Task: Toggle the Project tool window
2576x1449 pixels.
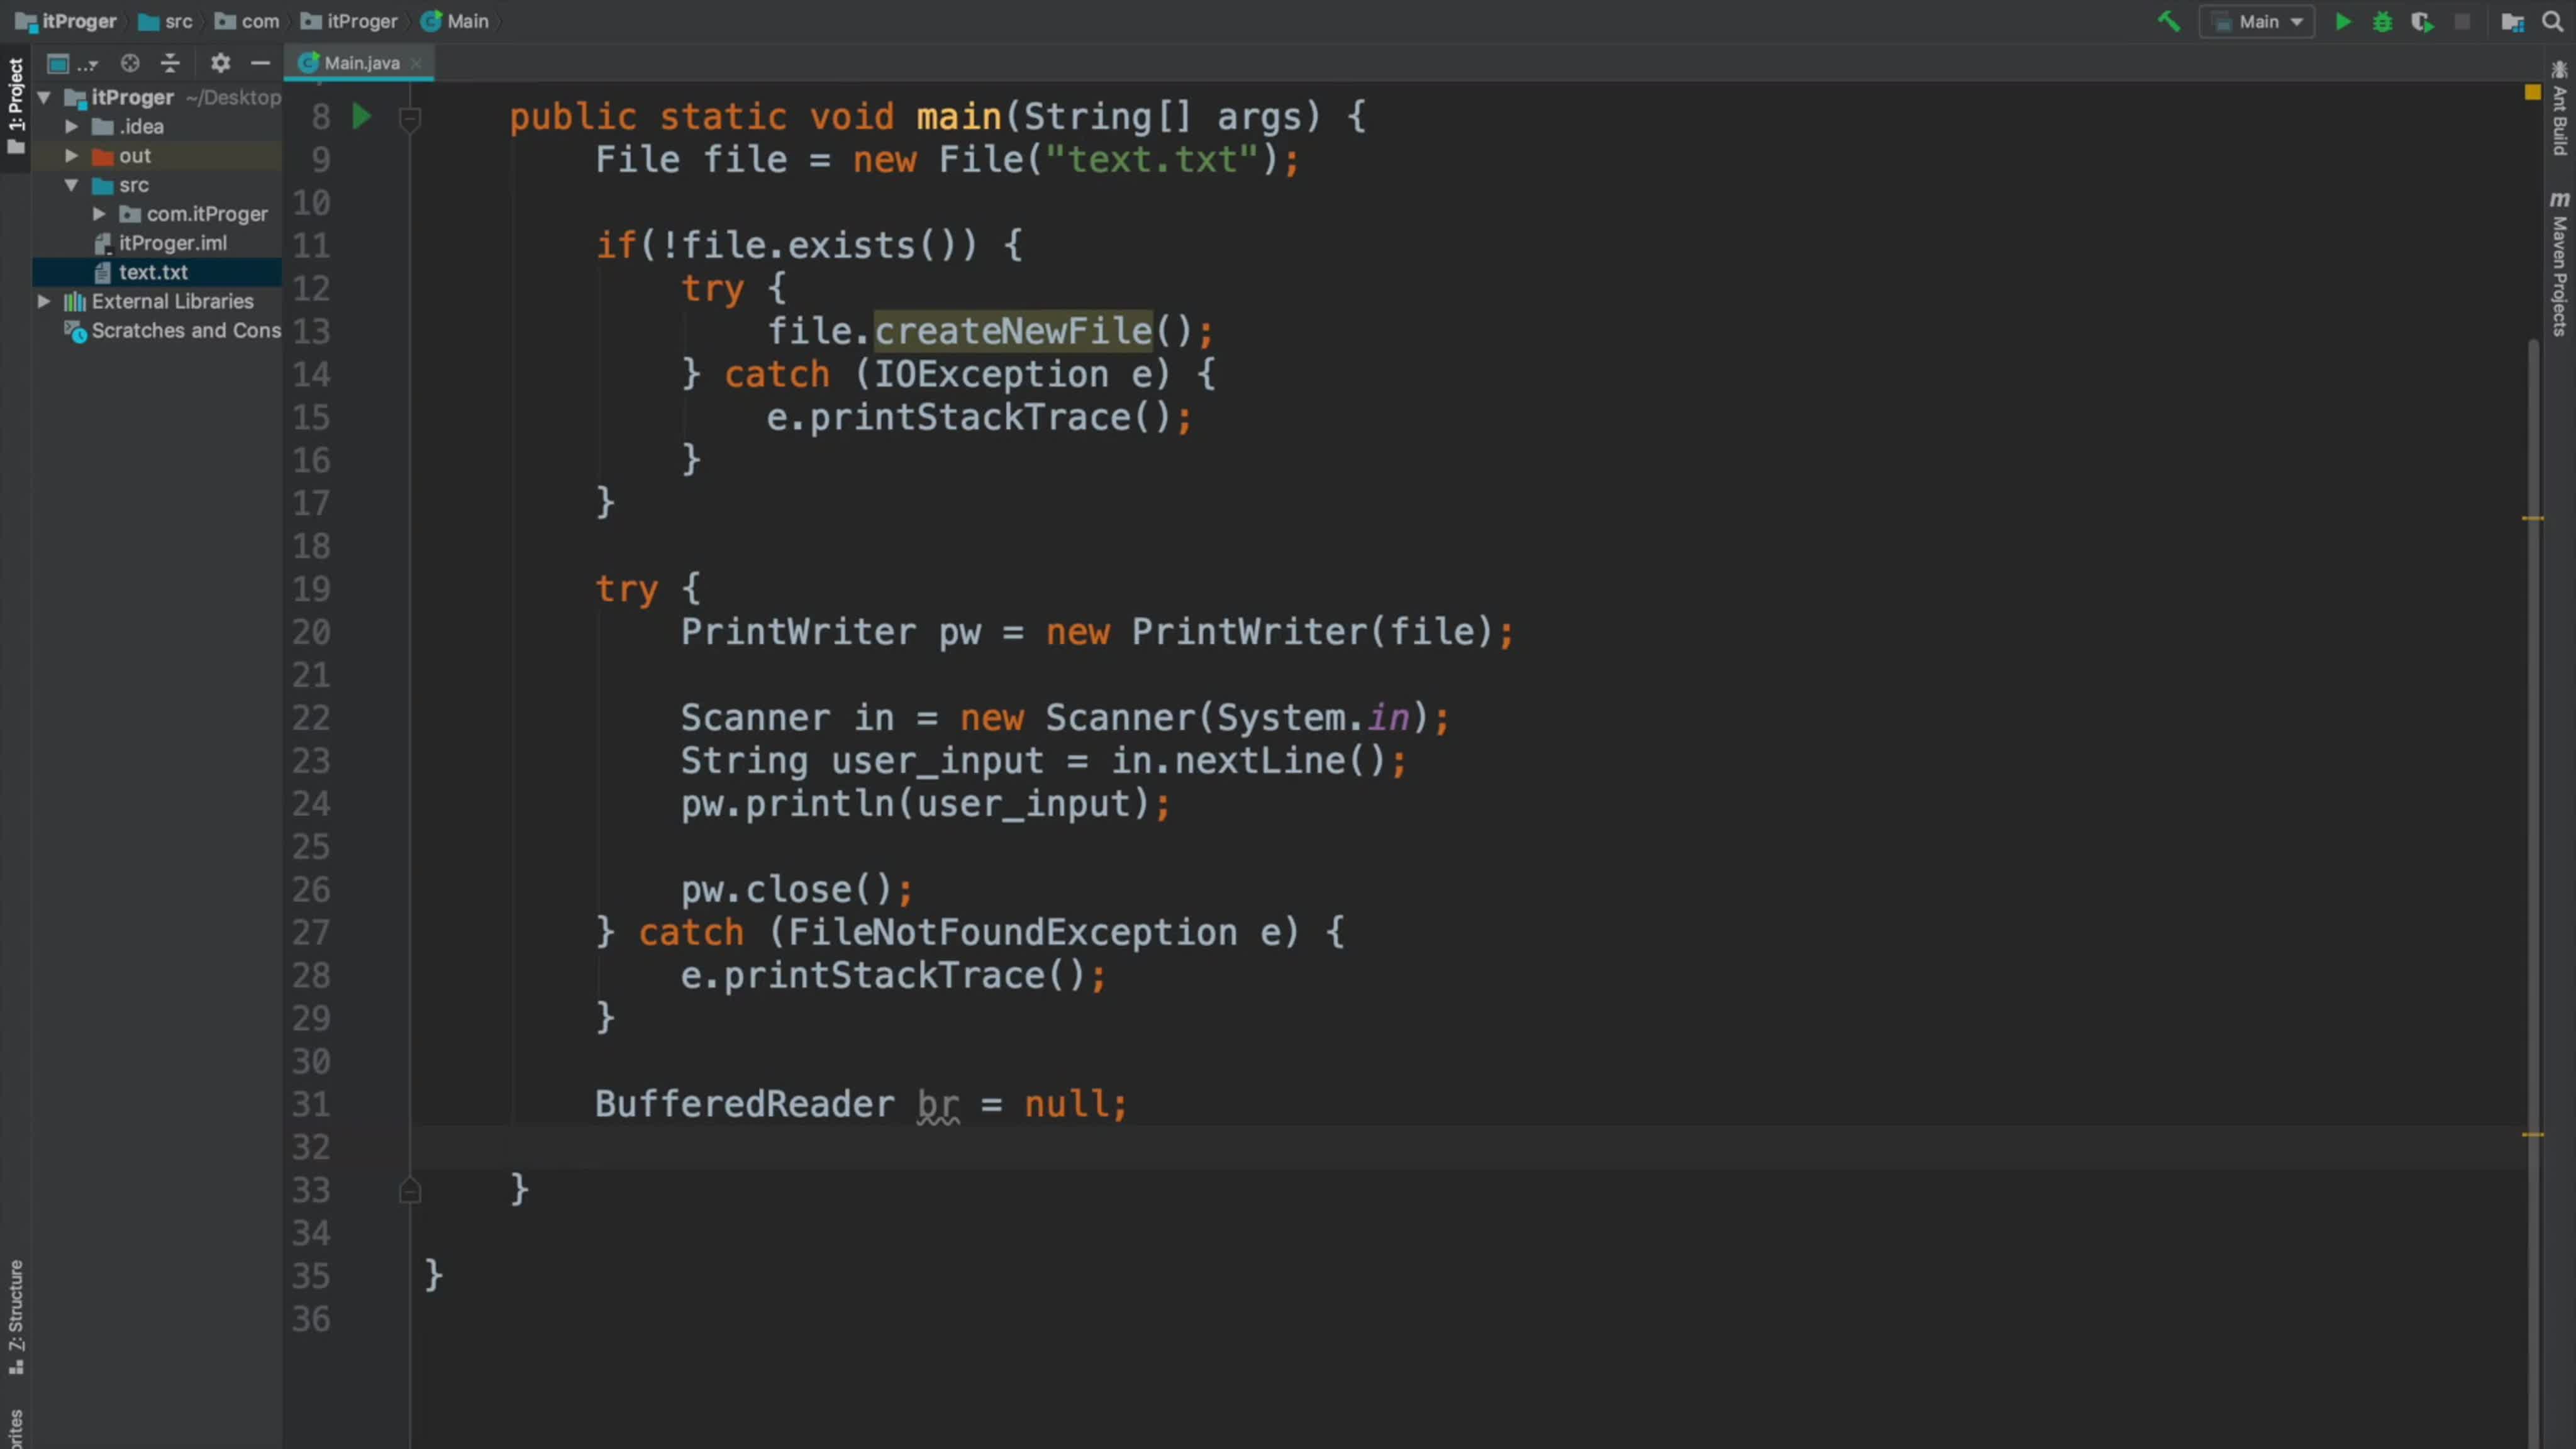Action: tap(15, 105)
